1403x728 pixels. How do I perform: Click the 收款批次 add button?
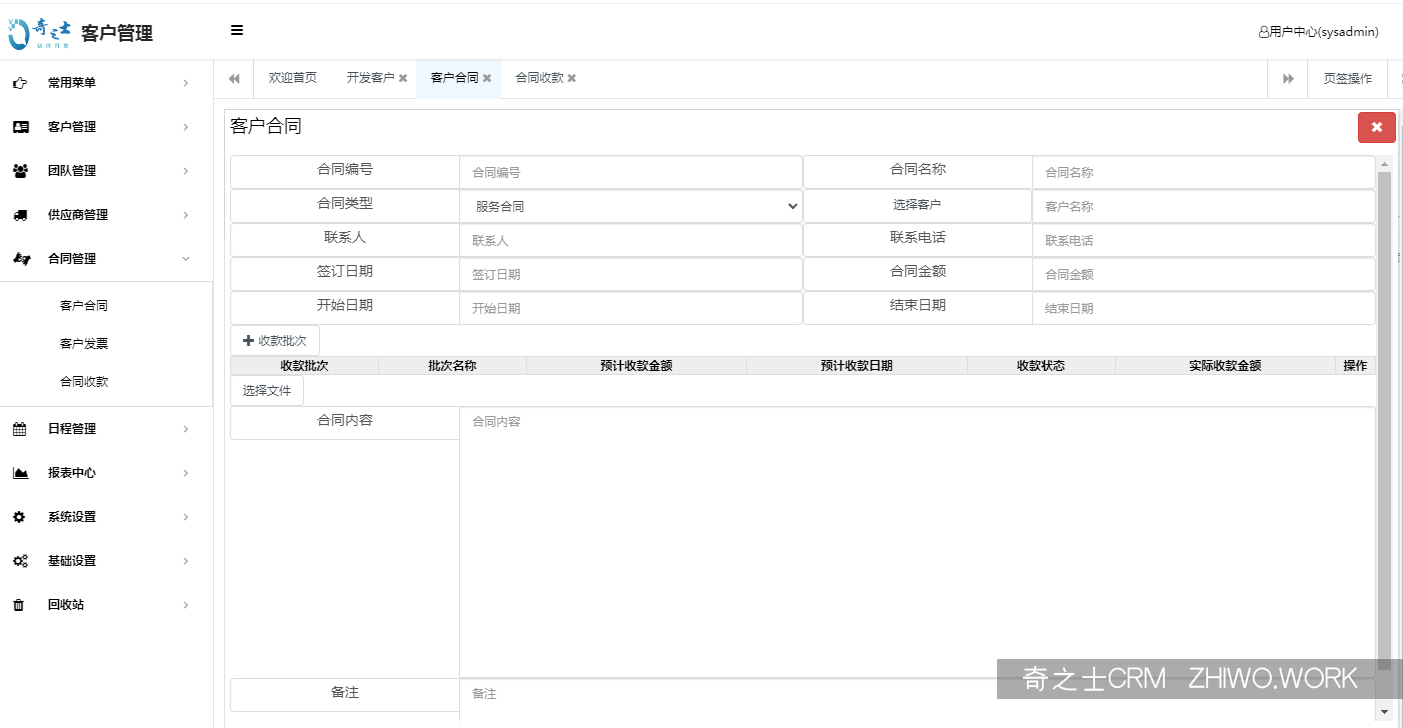[274, 339]
